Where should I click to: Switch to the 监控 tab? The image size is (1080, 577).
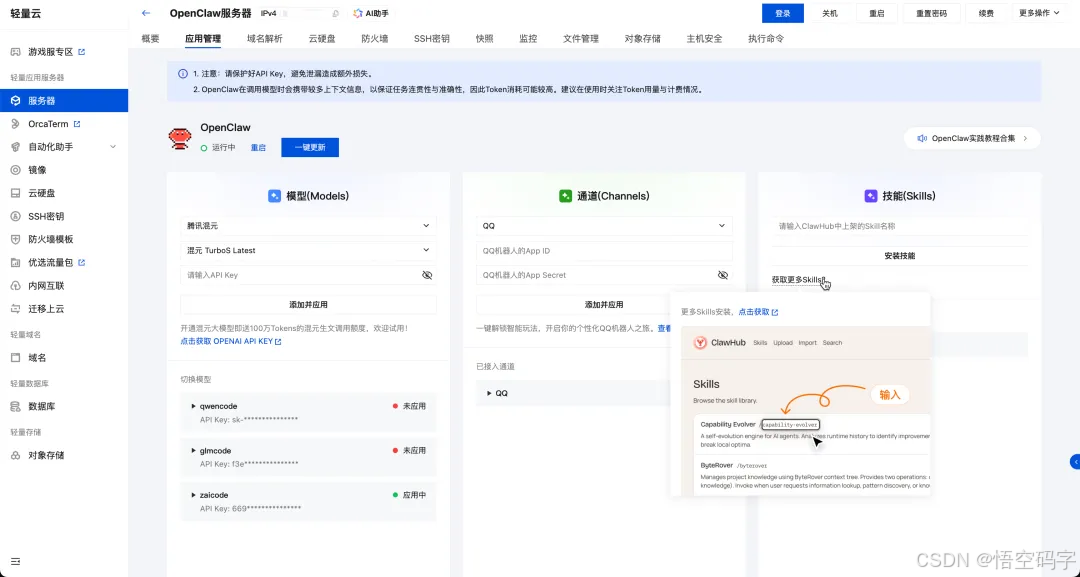(x=528, y=39)
